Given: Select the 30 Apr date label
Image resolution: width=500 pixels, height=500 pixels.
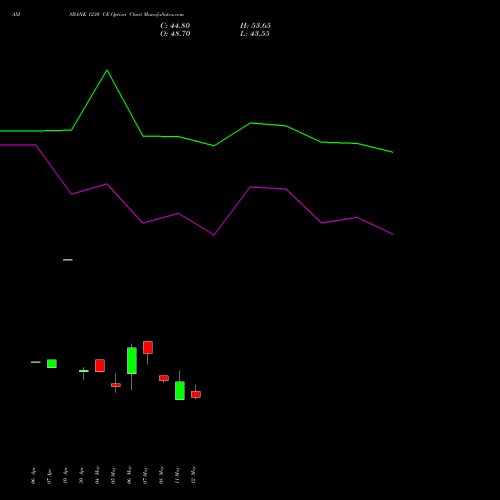Looking at the screenshot, I should pos(81,476).
